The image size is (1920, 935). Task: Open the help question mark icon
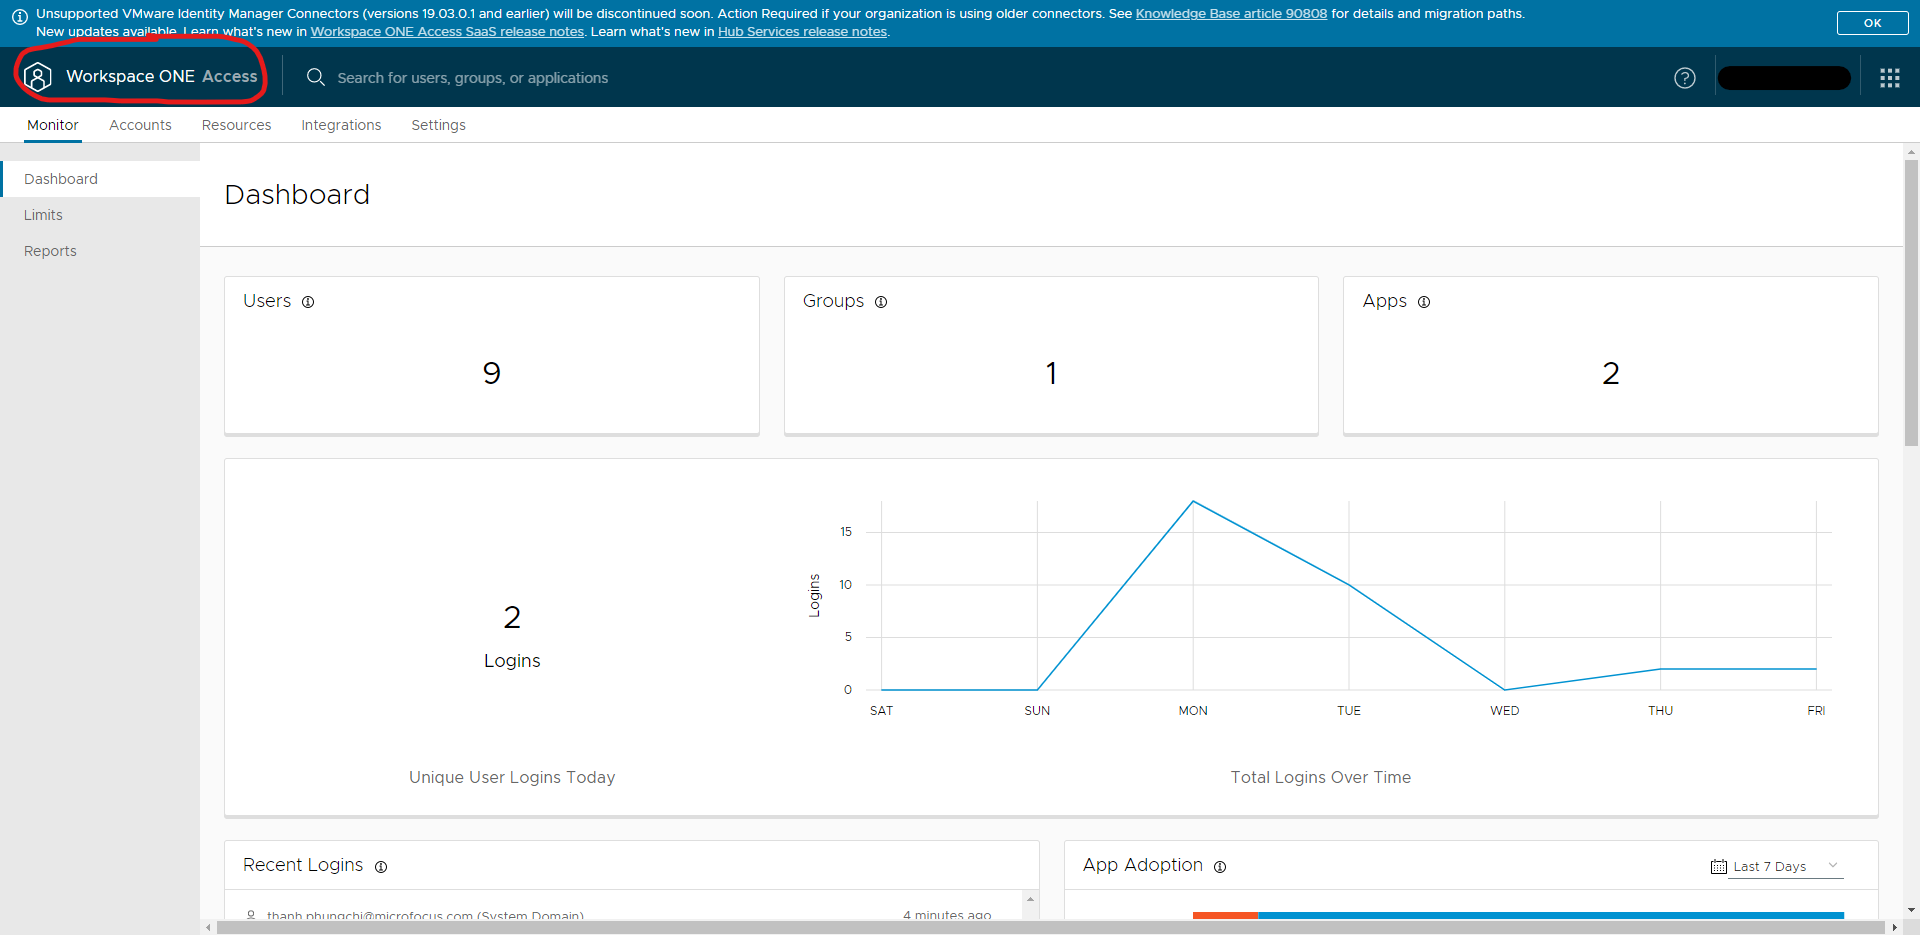(x=1684, y=77)
